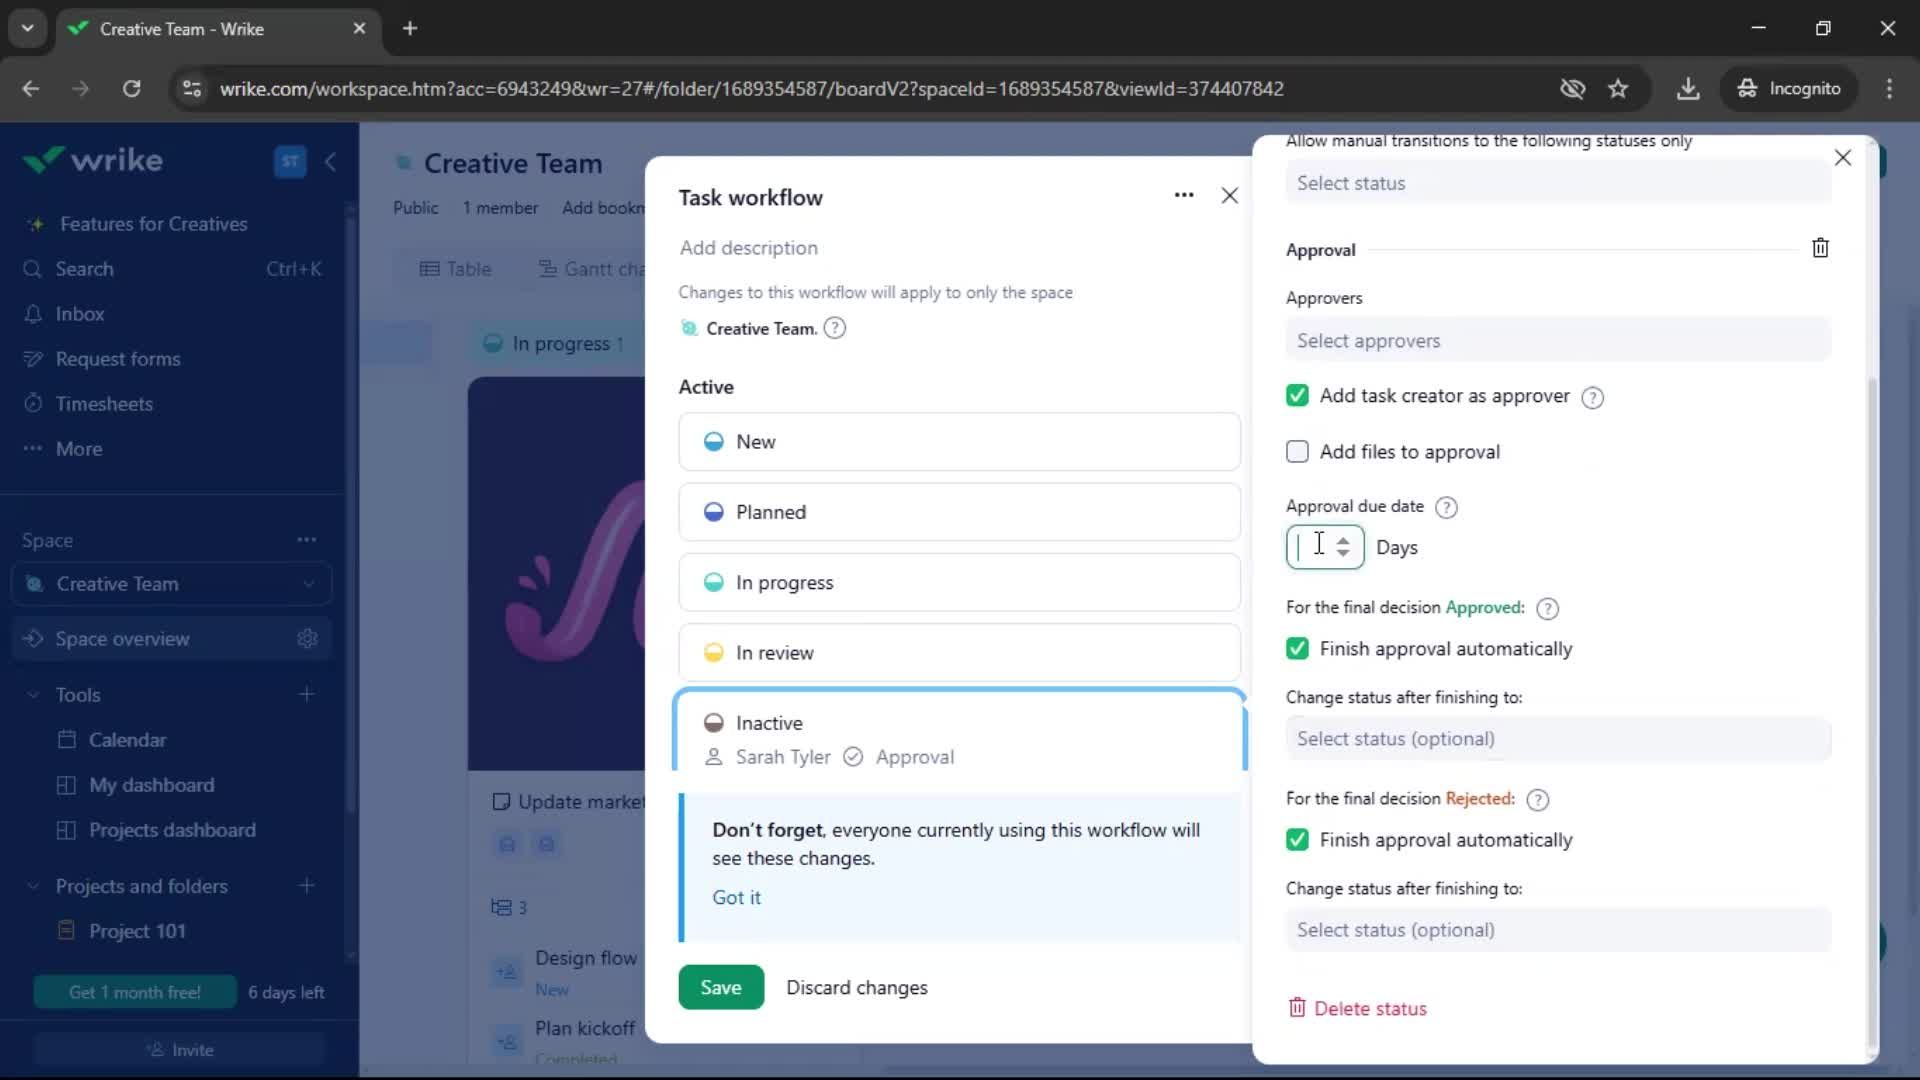Click Delete status
The width and height of the screenshot is (1920, 1080).
[x=1358, y=1009]
